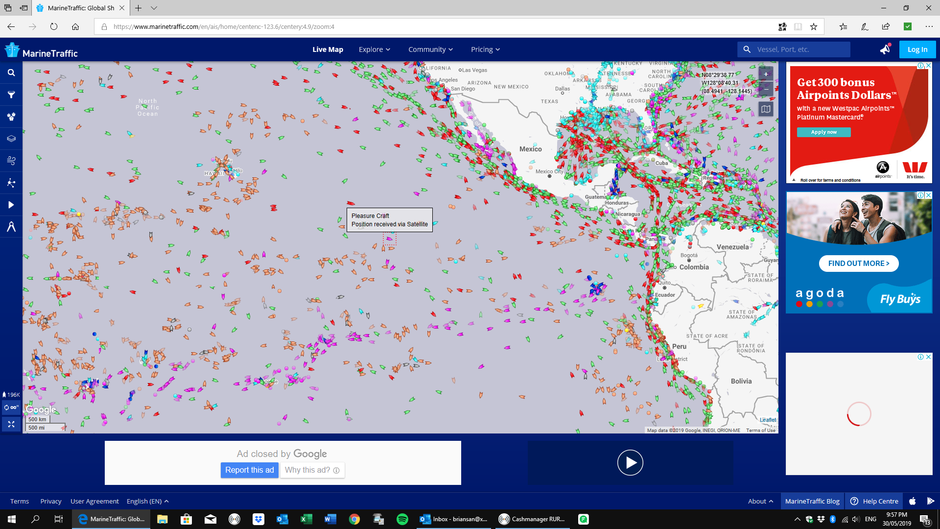Open Spotify from the taskbar
Viewport: 940px width, 529px height.
pos(402,519)
